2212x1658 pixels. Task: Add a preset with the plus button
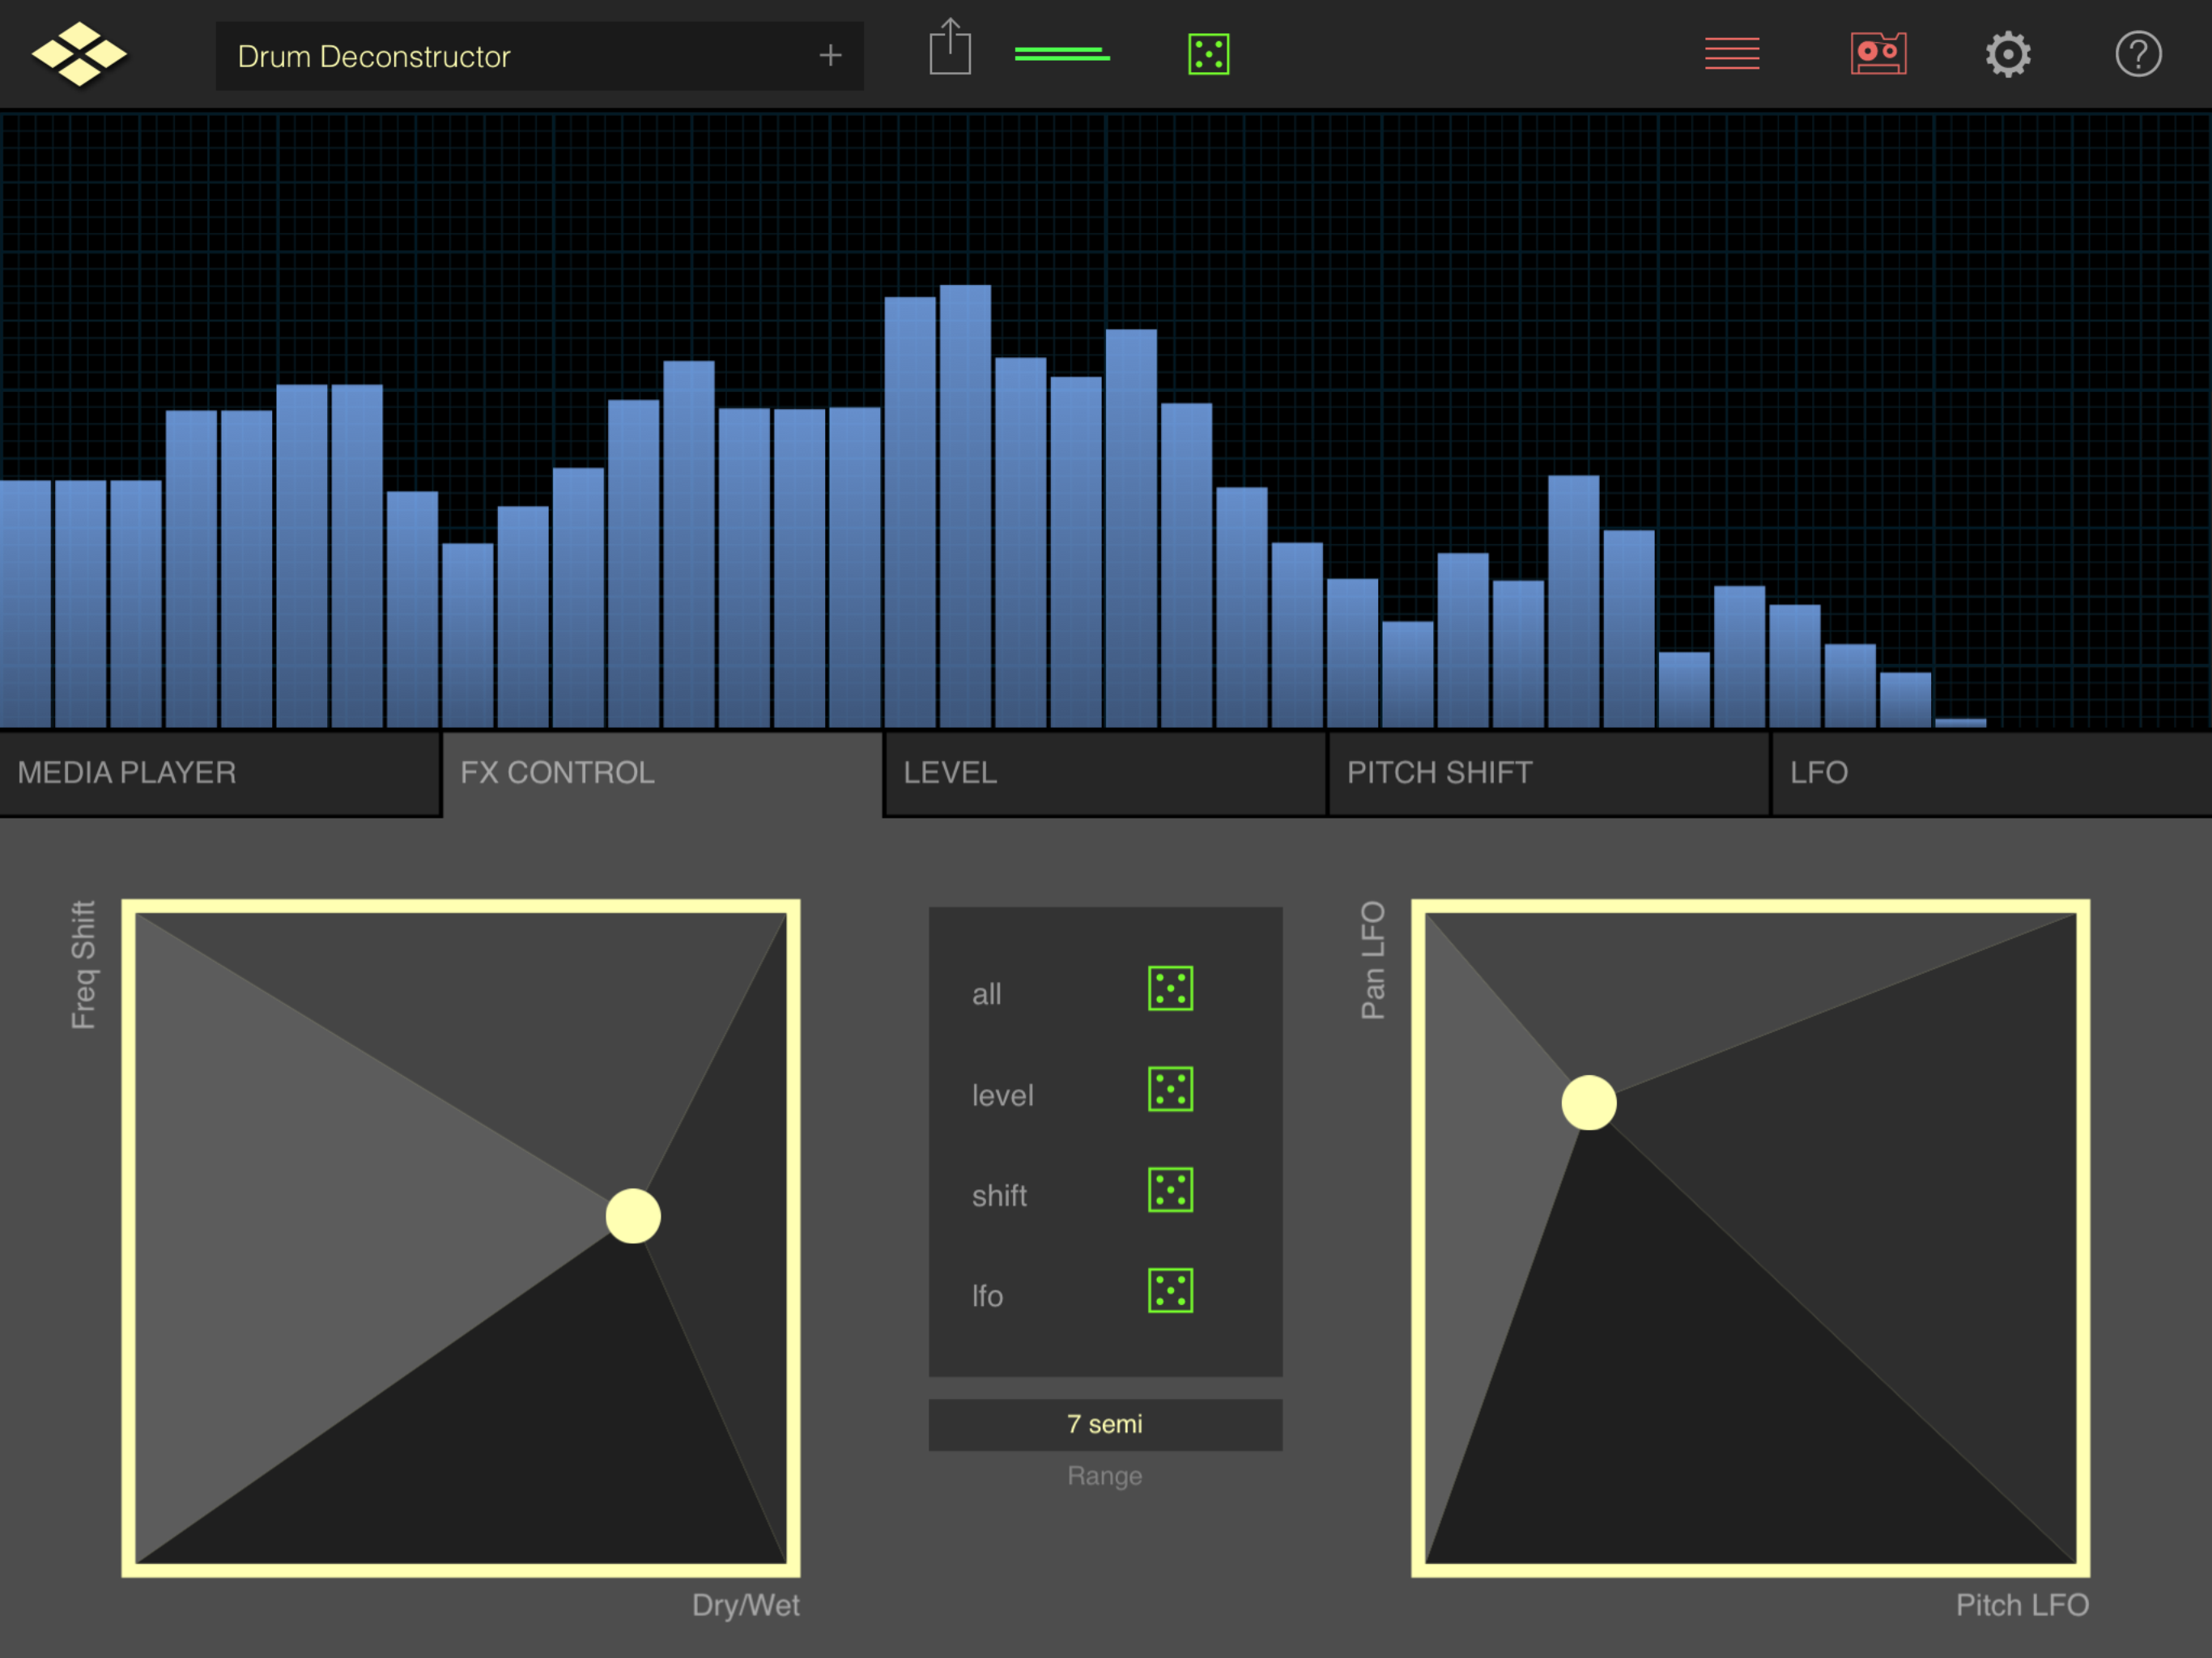[x=830, y=56]
